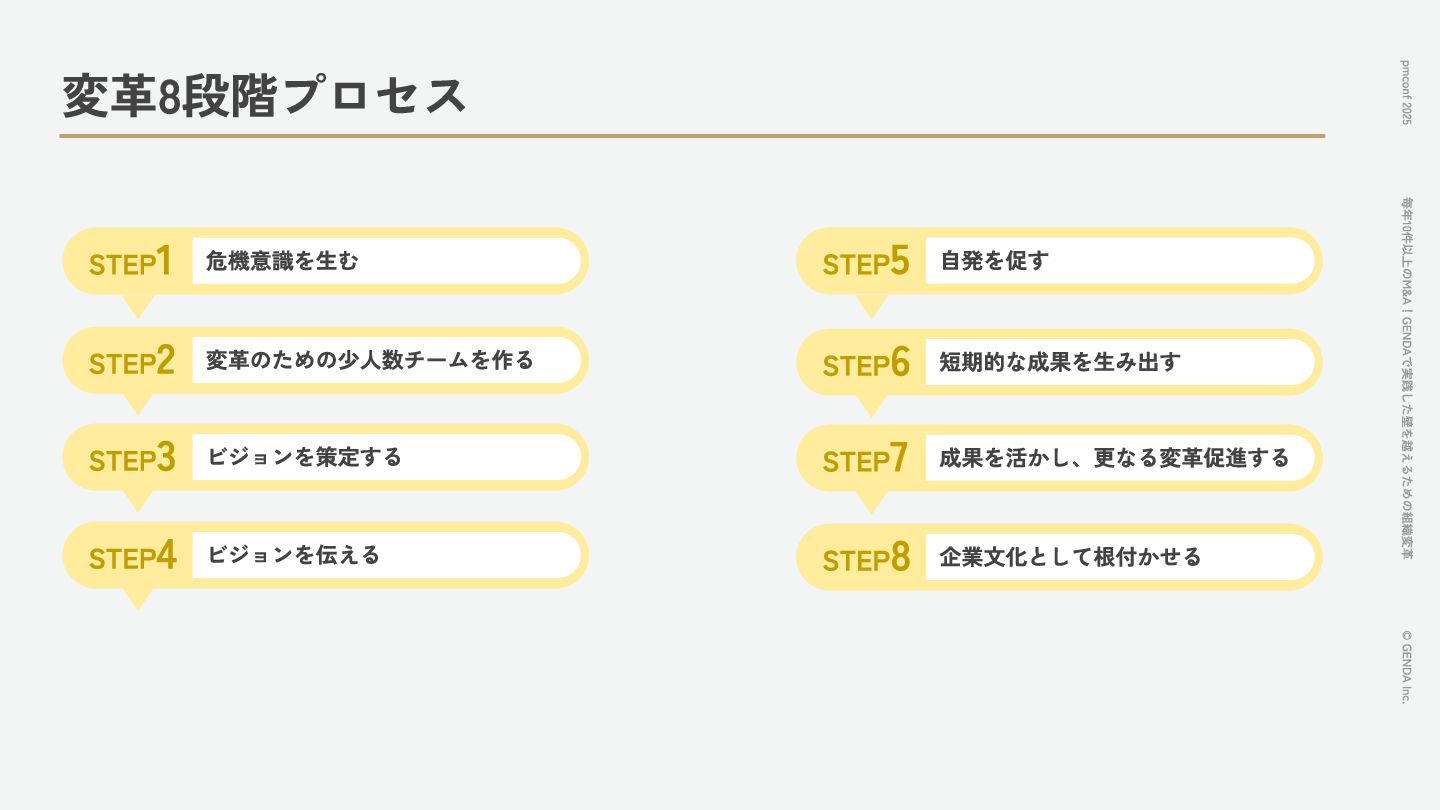Click the 成果を活かし、更なる変革促進する text box

1119,458
